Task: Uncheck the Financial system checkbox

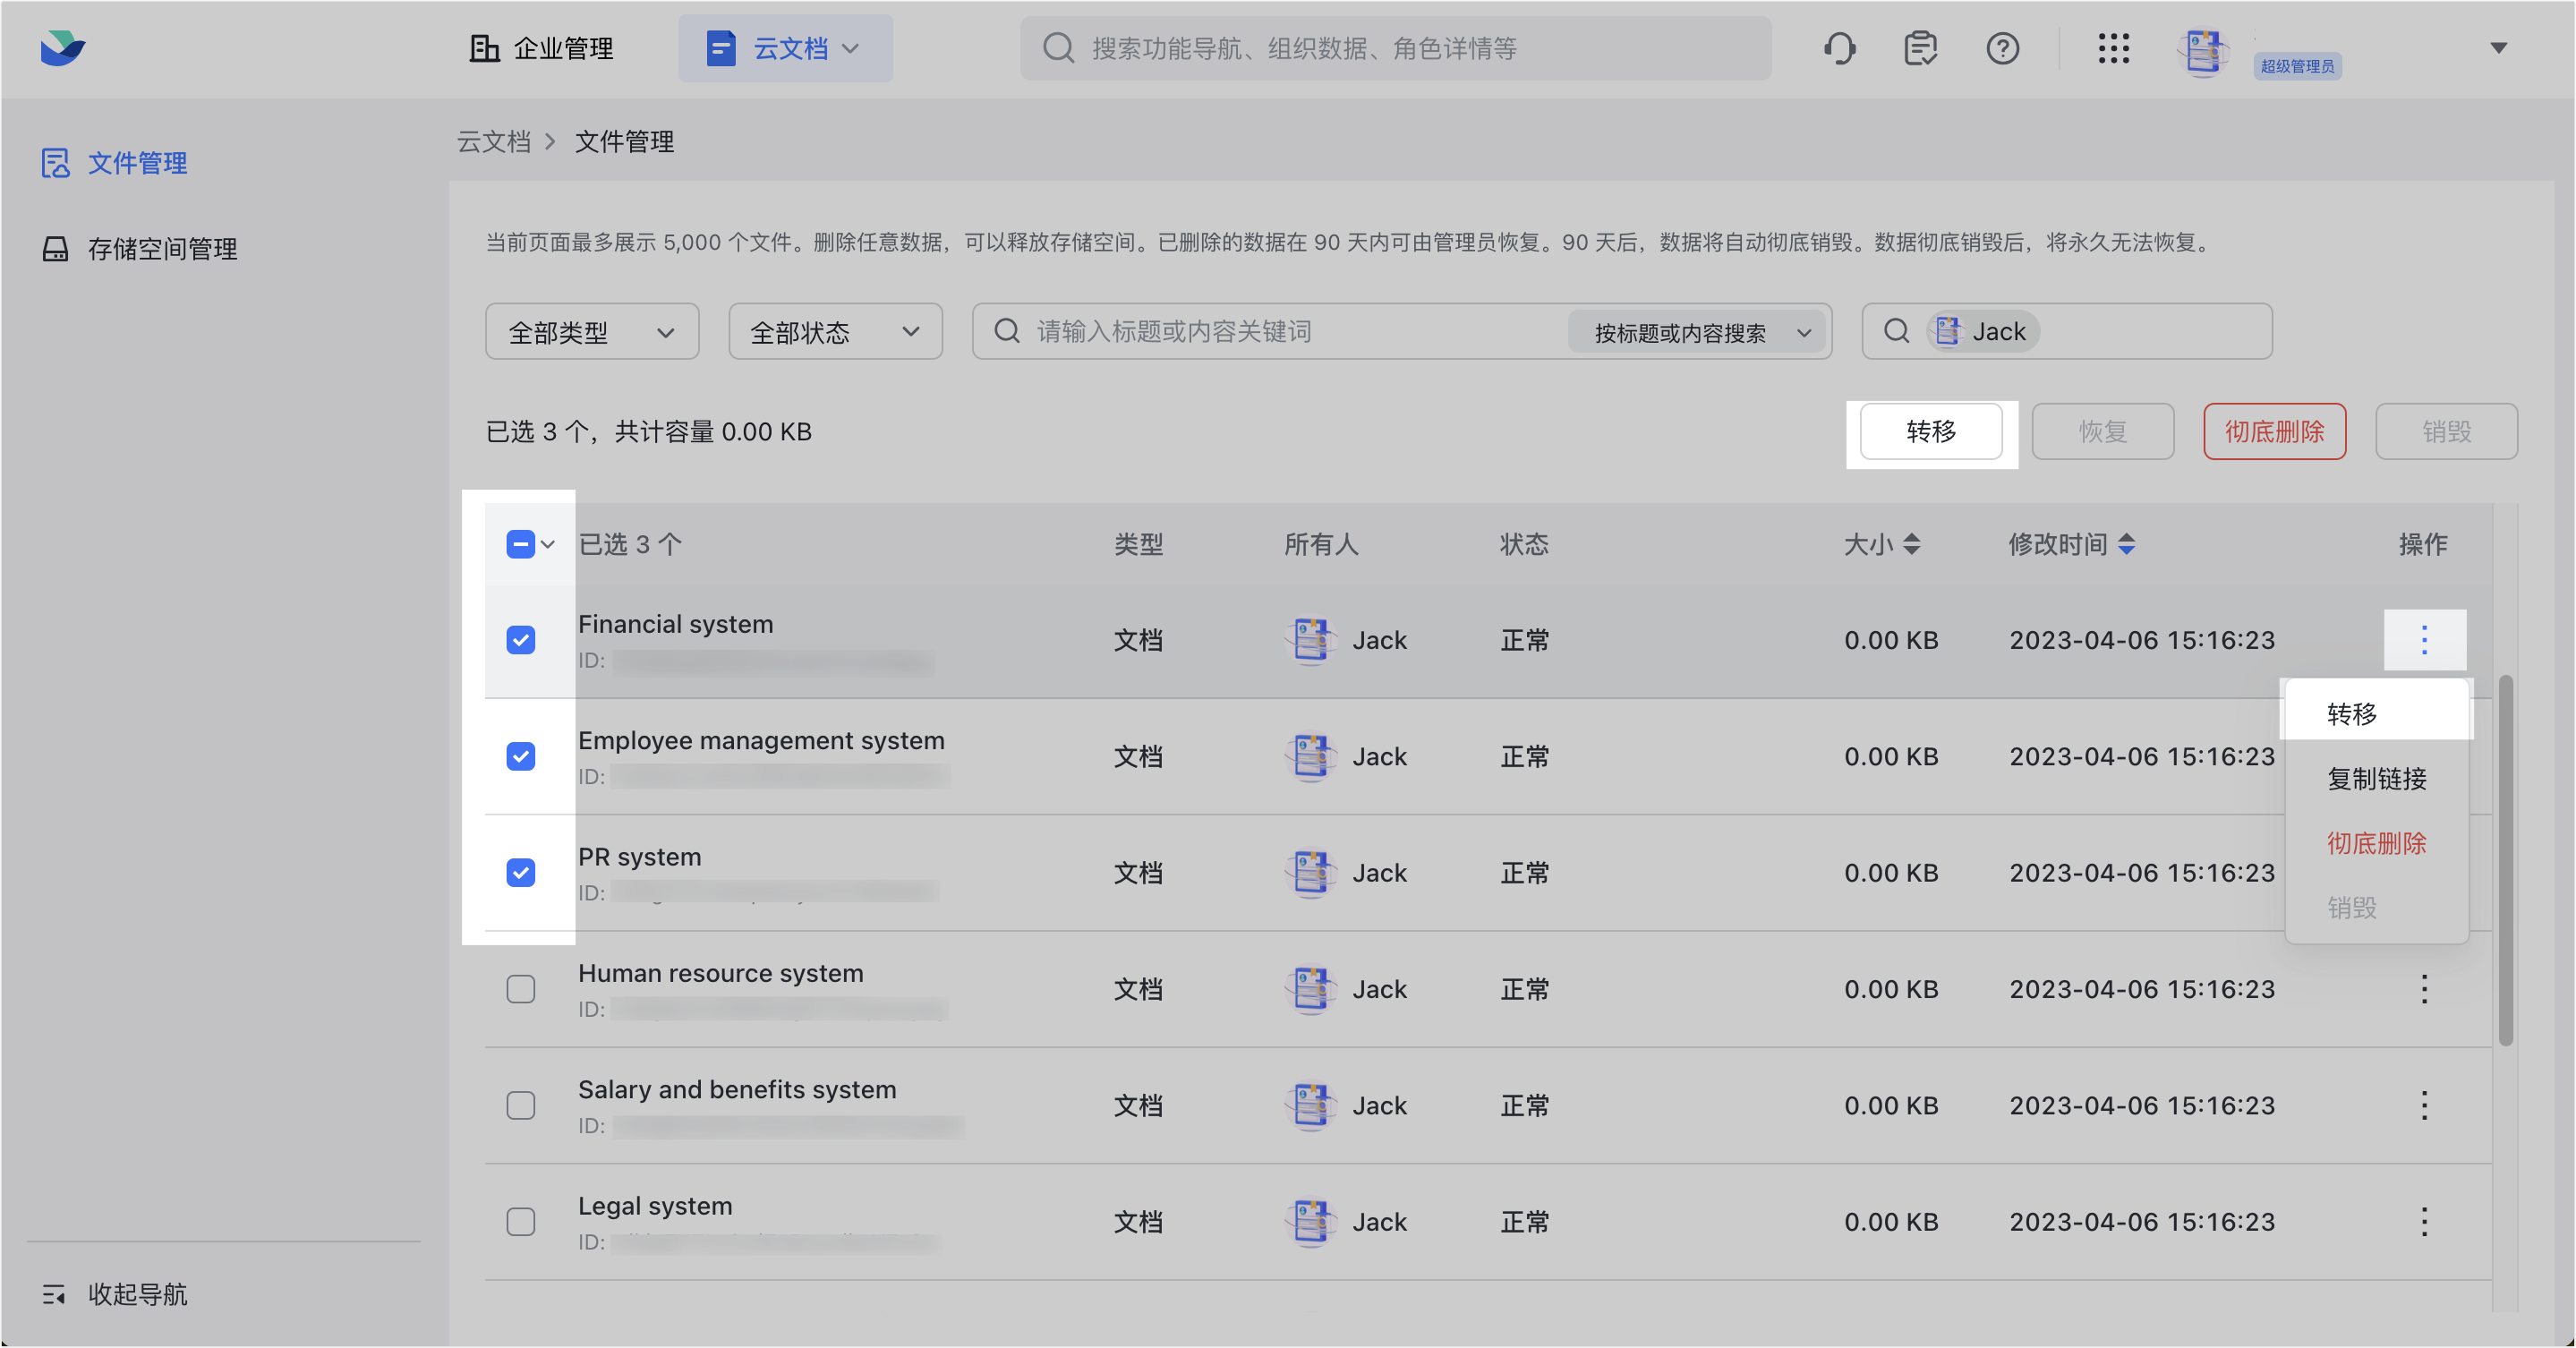Action: (x=520, y=640)
